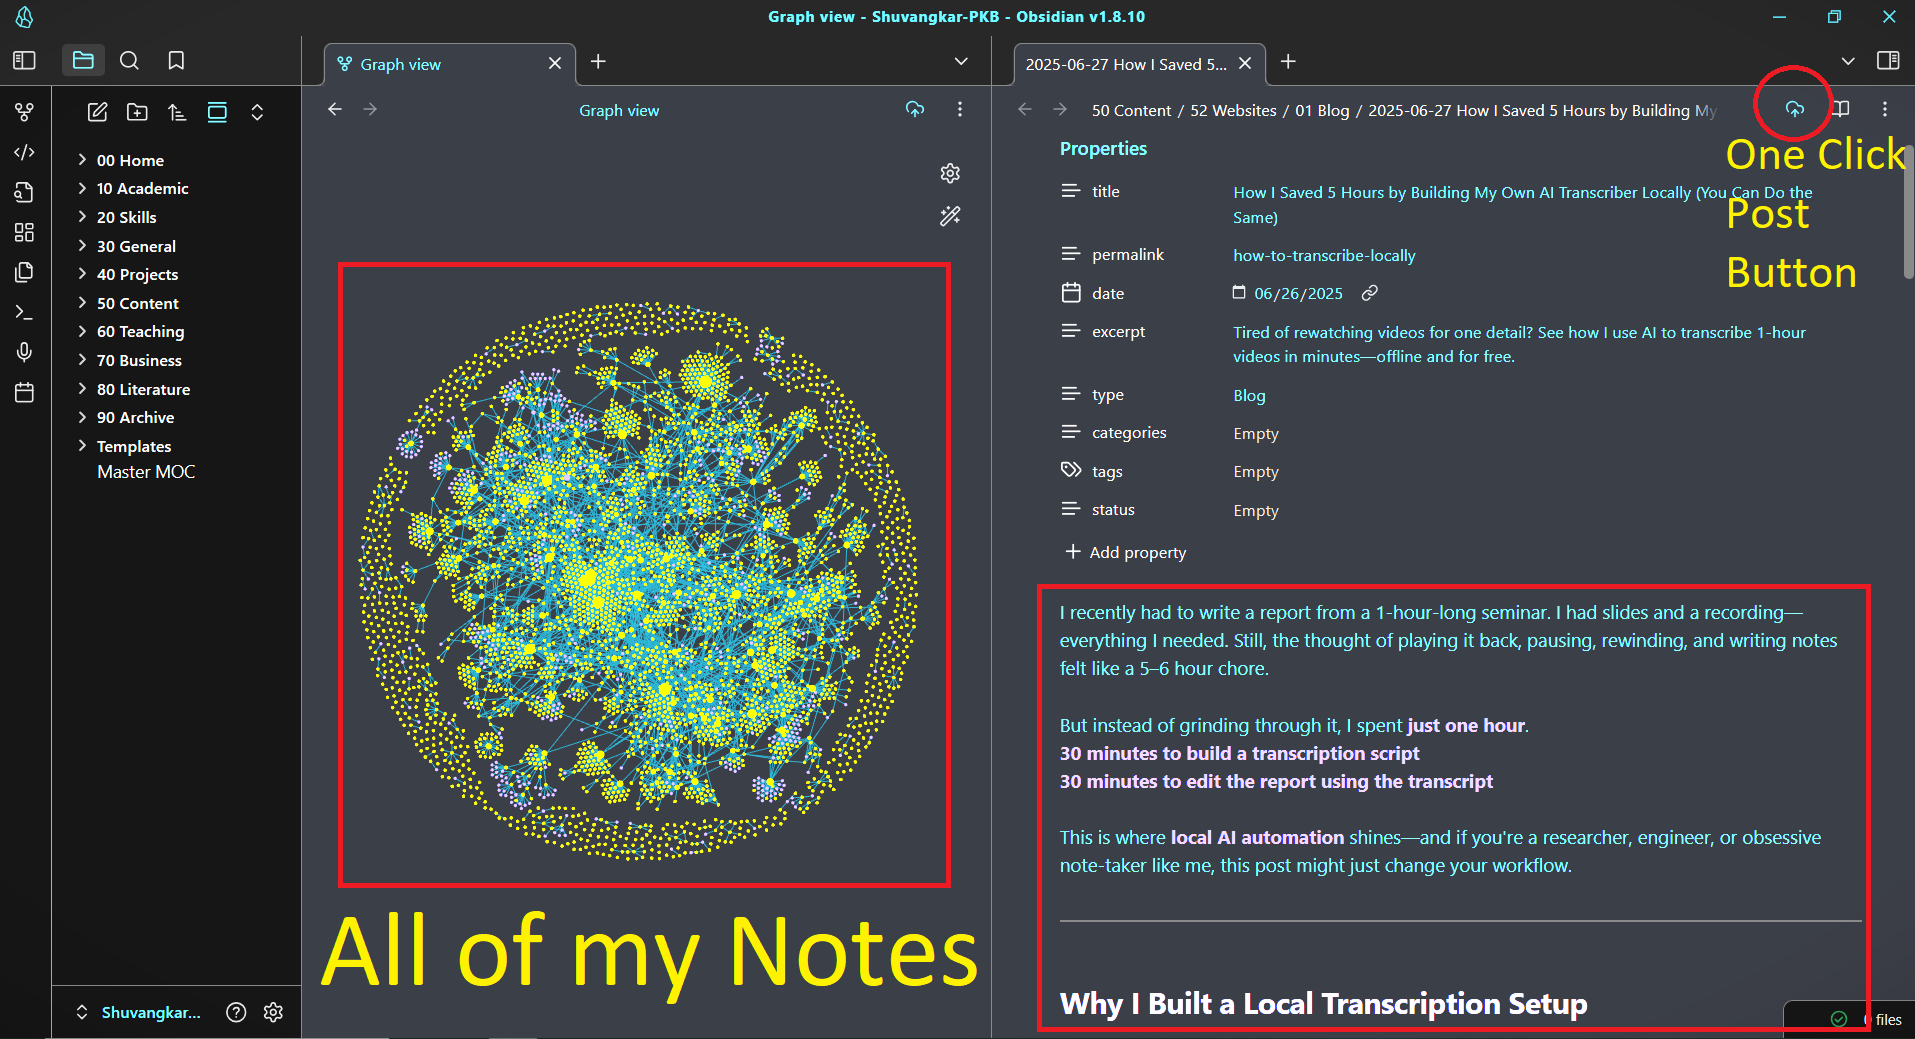
Task: Click the Blog type property value
Action: point(1249,395)
